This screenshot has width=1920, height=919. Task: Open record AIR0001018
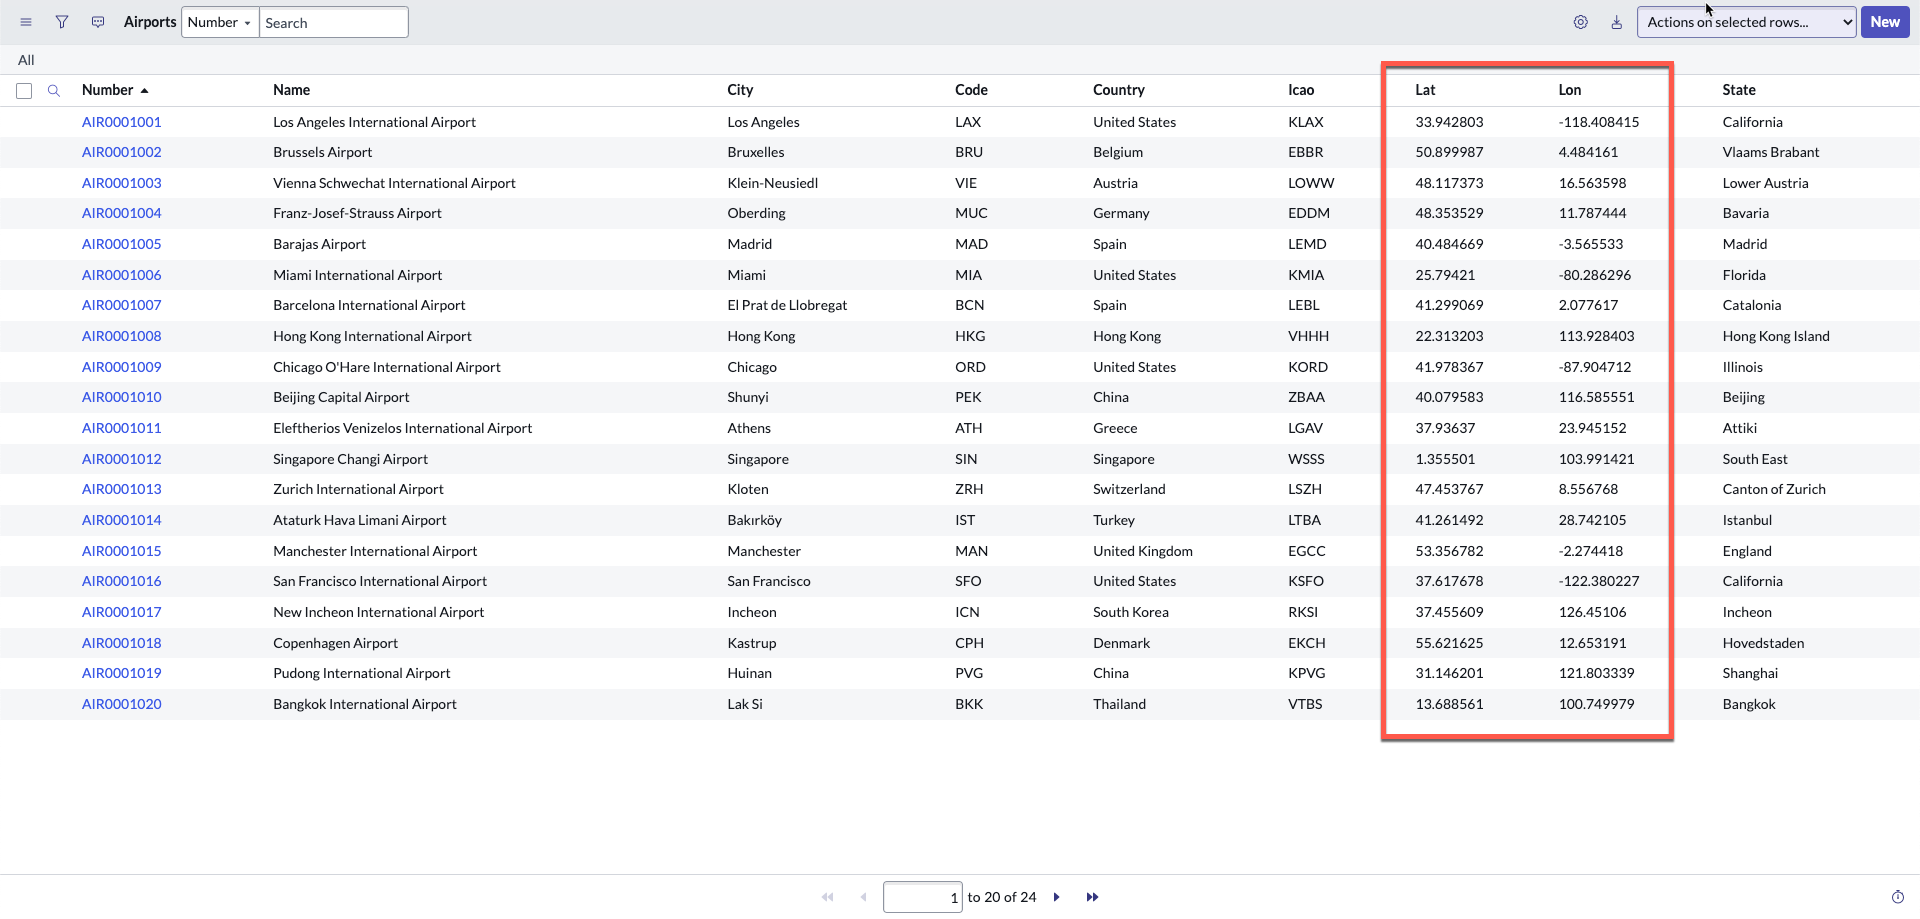pos(122,643)
